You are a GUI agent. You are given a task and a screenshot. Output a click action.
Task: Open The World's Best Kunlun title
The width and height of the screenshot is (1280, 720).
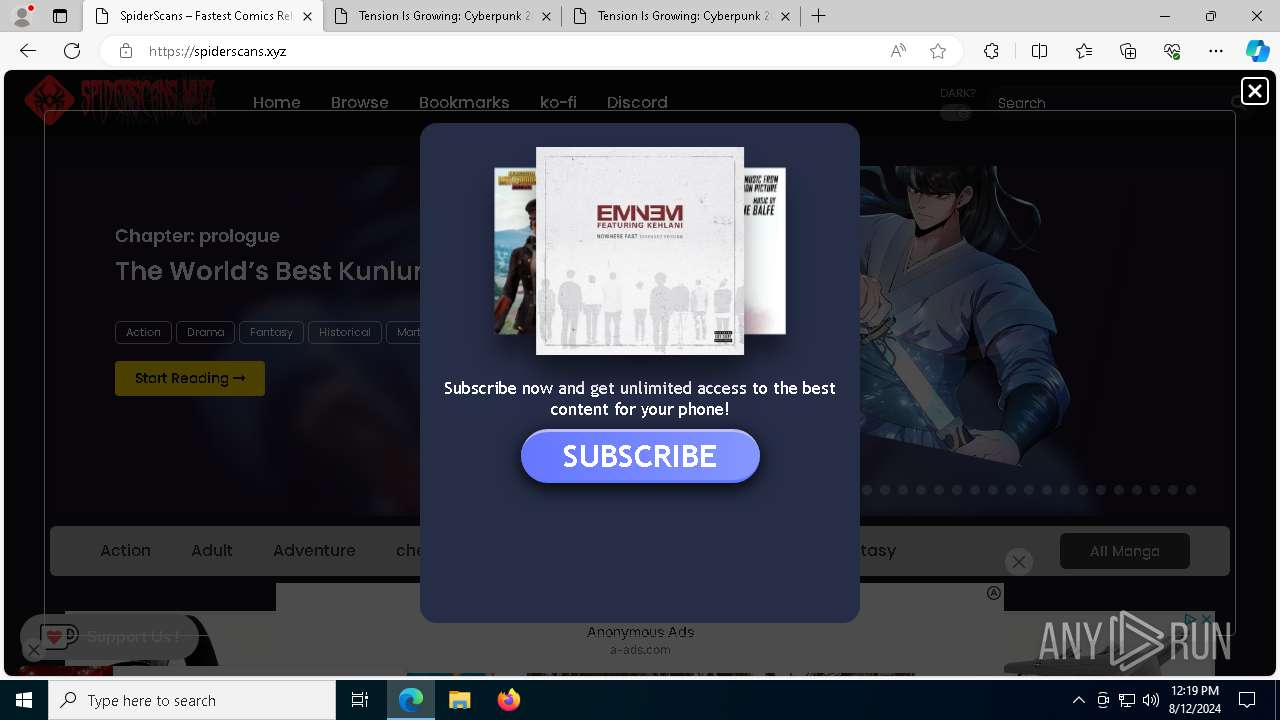[267, 271]
